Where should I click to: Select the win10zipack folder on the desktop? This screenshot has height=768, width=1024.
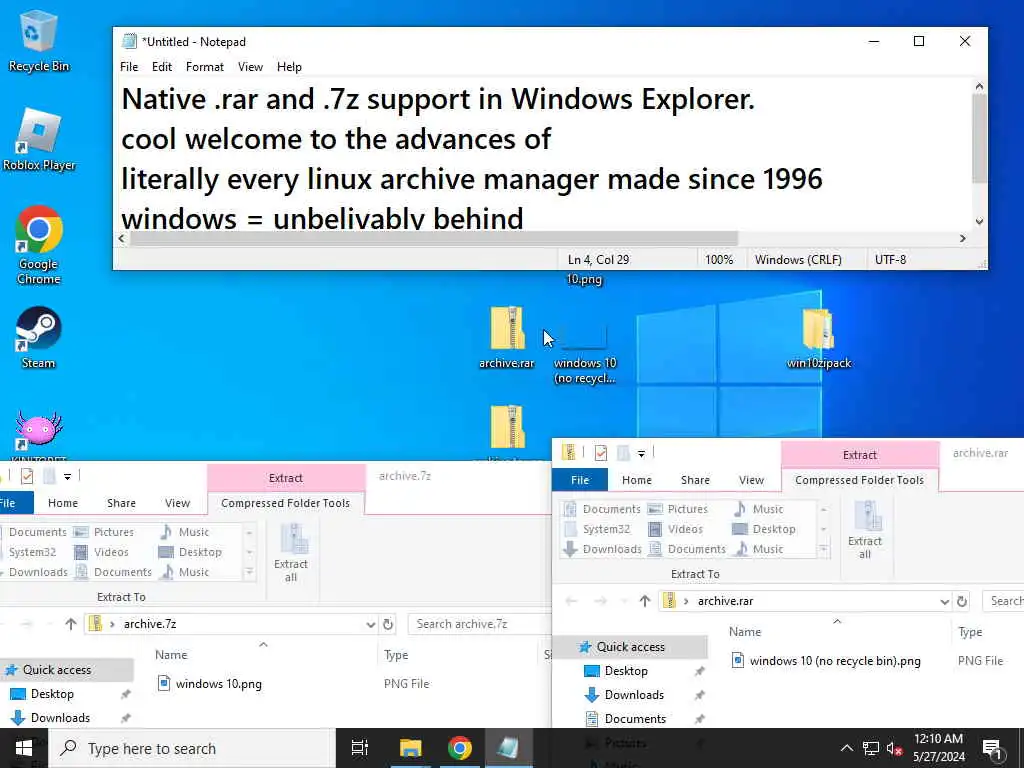click(819, 338)
